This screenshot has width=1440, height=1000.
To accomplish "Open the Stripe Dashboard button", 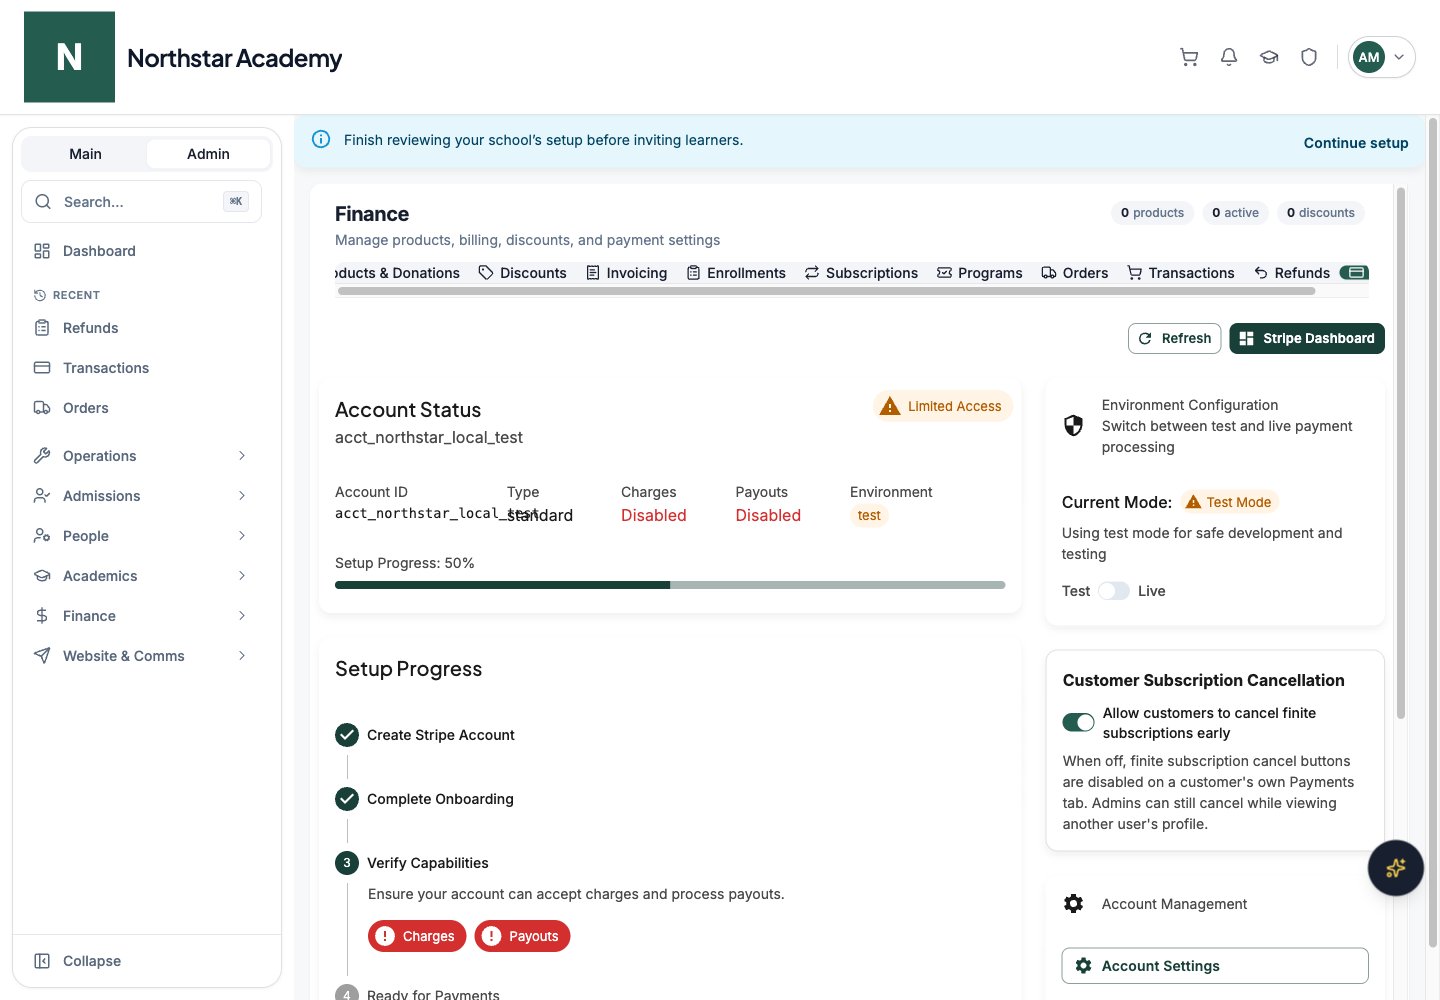I will coord(1307,338).
